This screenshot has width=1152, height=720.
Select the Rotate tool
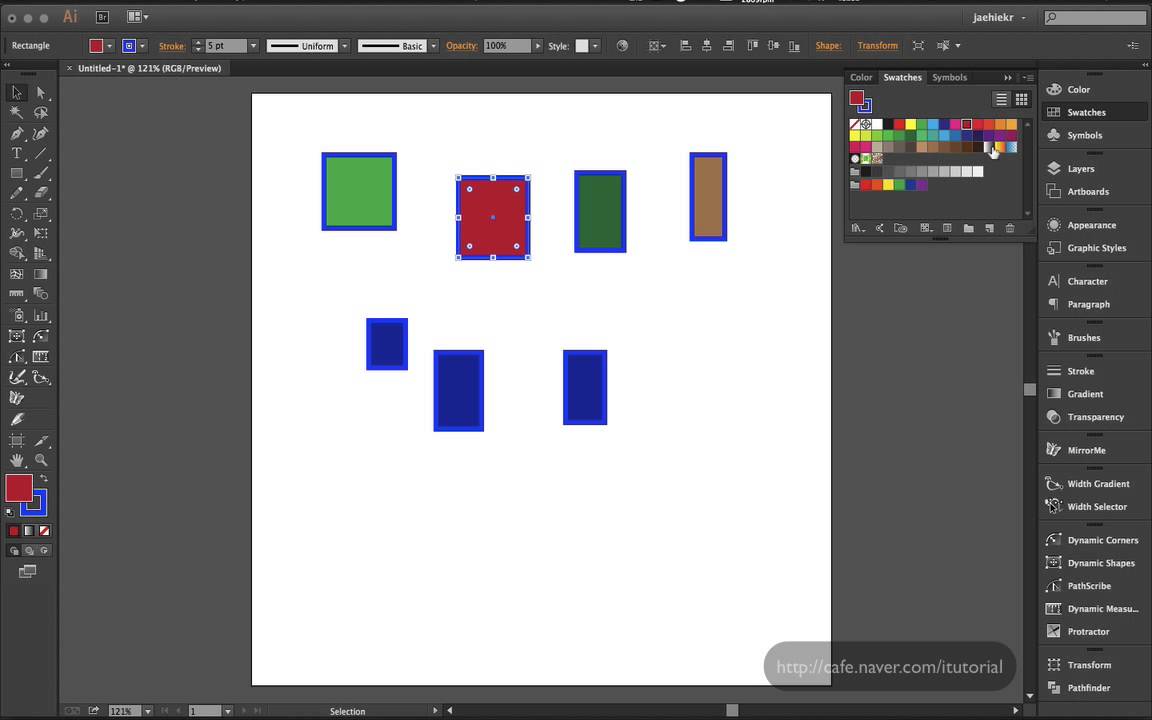pyautogui.click(x=16, y=214)
